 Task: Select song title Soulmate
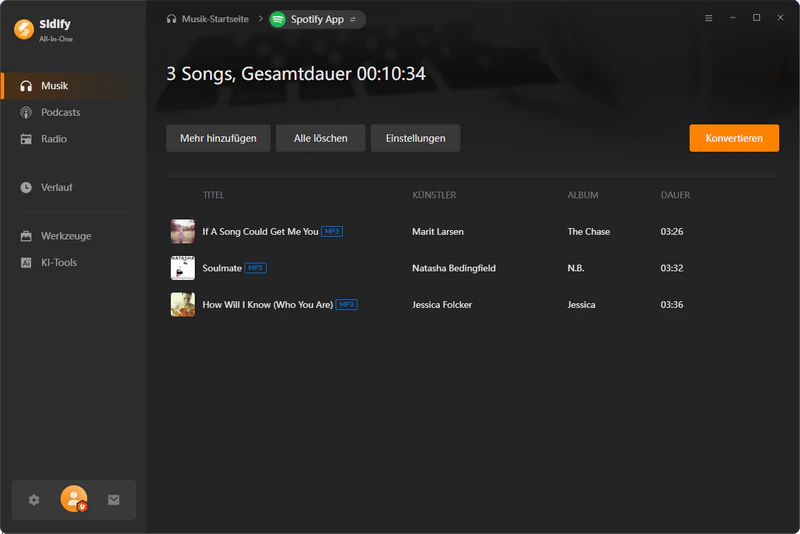point(222,268)
